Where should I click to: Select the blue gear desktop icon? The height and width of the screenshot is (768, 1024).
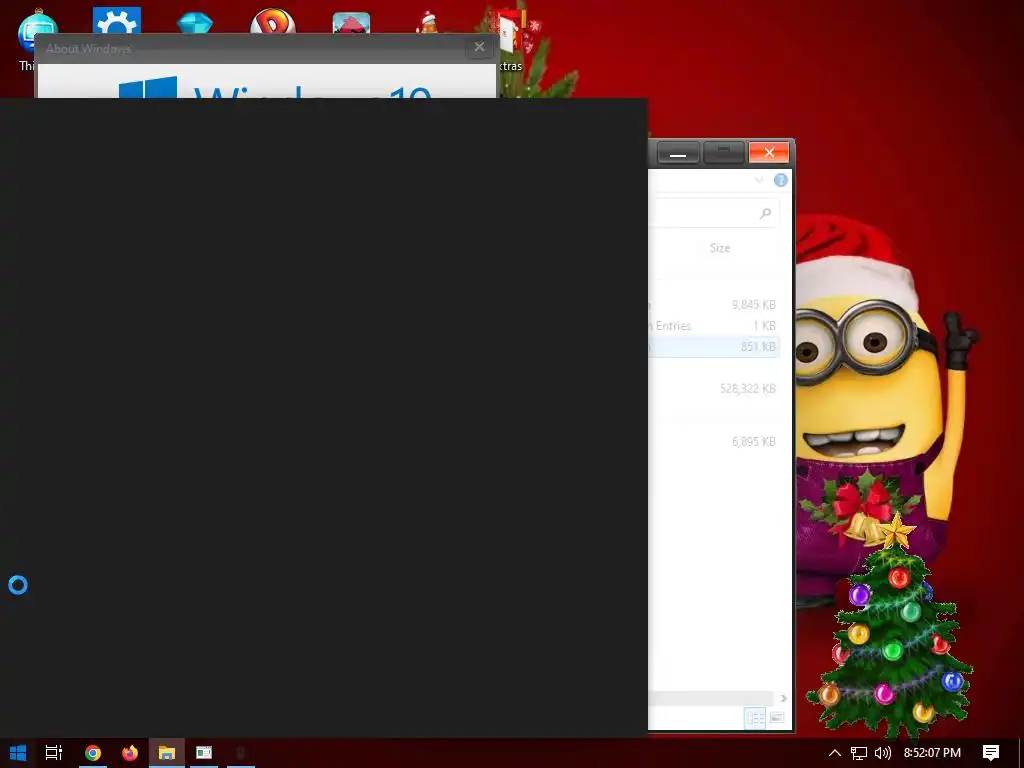(x=117, y=21)
